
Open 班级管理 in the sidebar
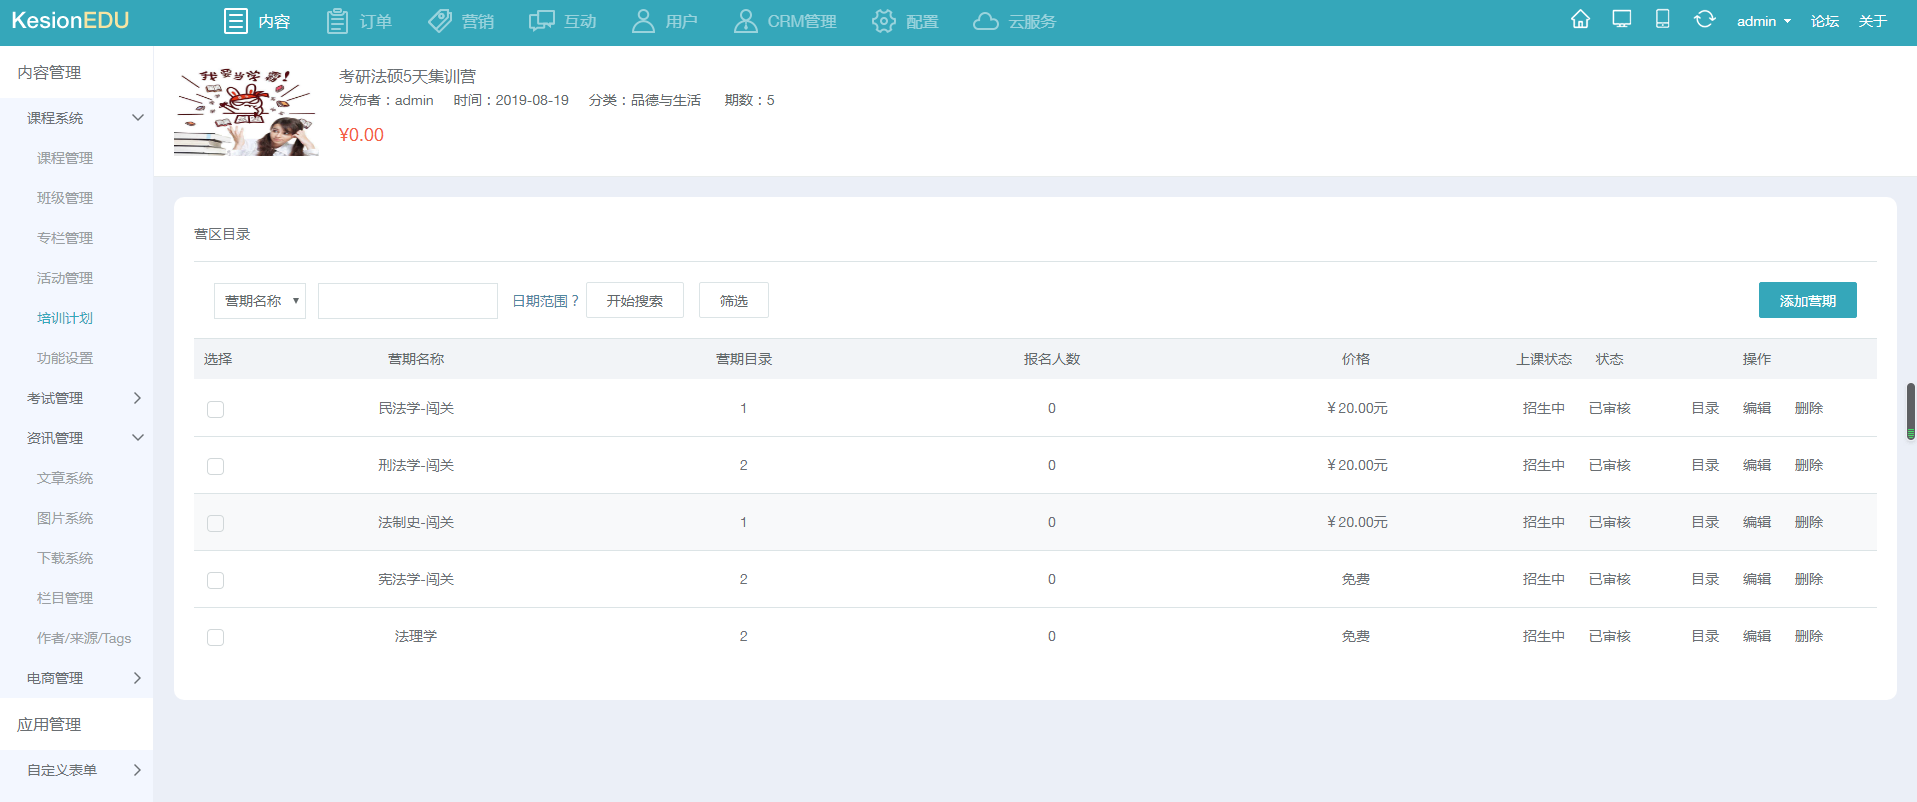click(x=65, y=198)
